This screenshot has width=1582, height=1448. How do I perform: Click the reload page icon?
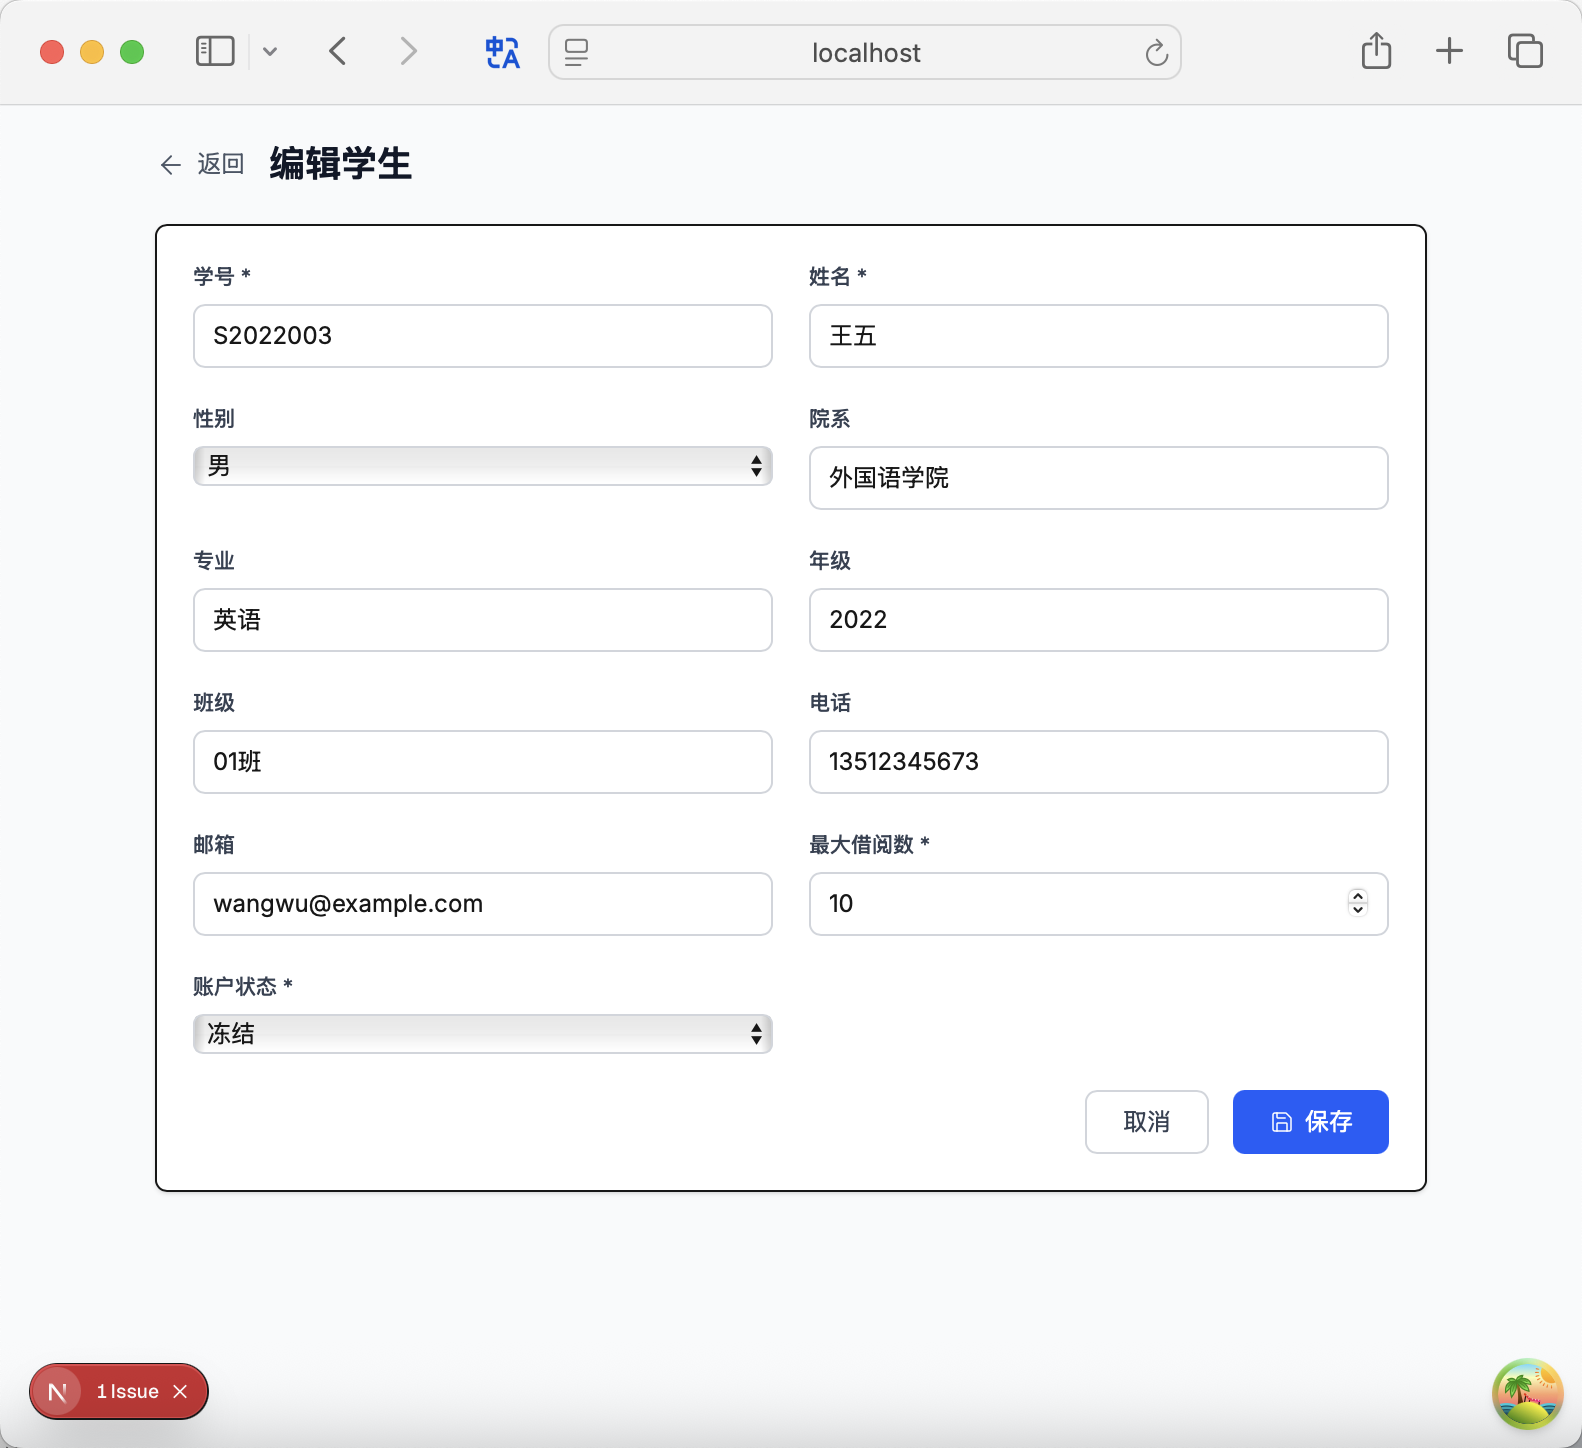point(1156,53)
